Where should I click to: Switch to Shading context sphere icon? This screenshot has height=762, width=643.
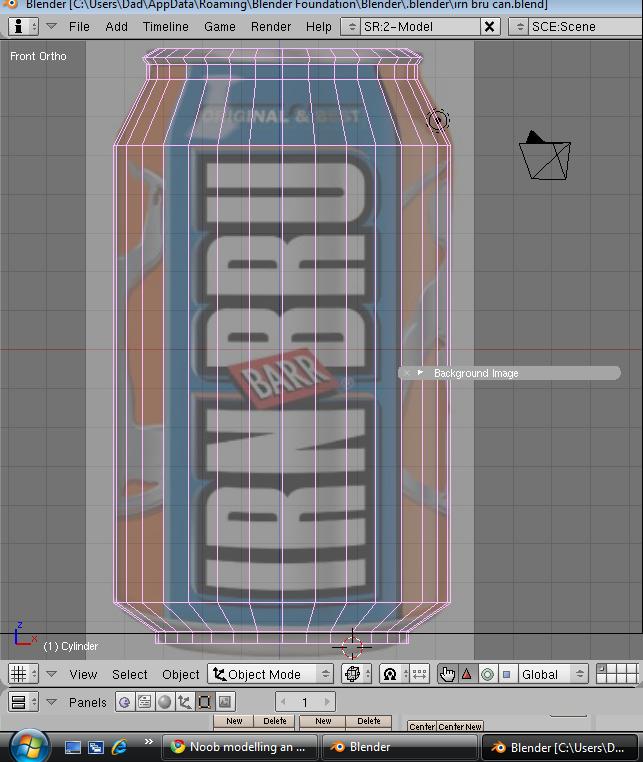coord(165,702)
